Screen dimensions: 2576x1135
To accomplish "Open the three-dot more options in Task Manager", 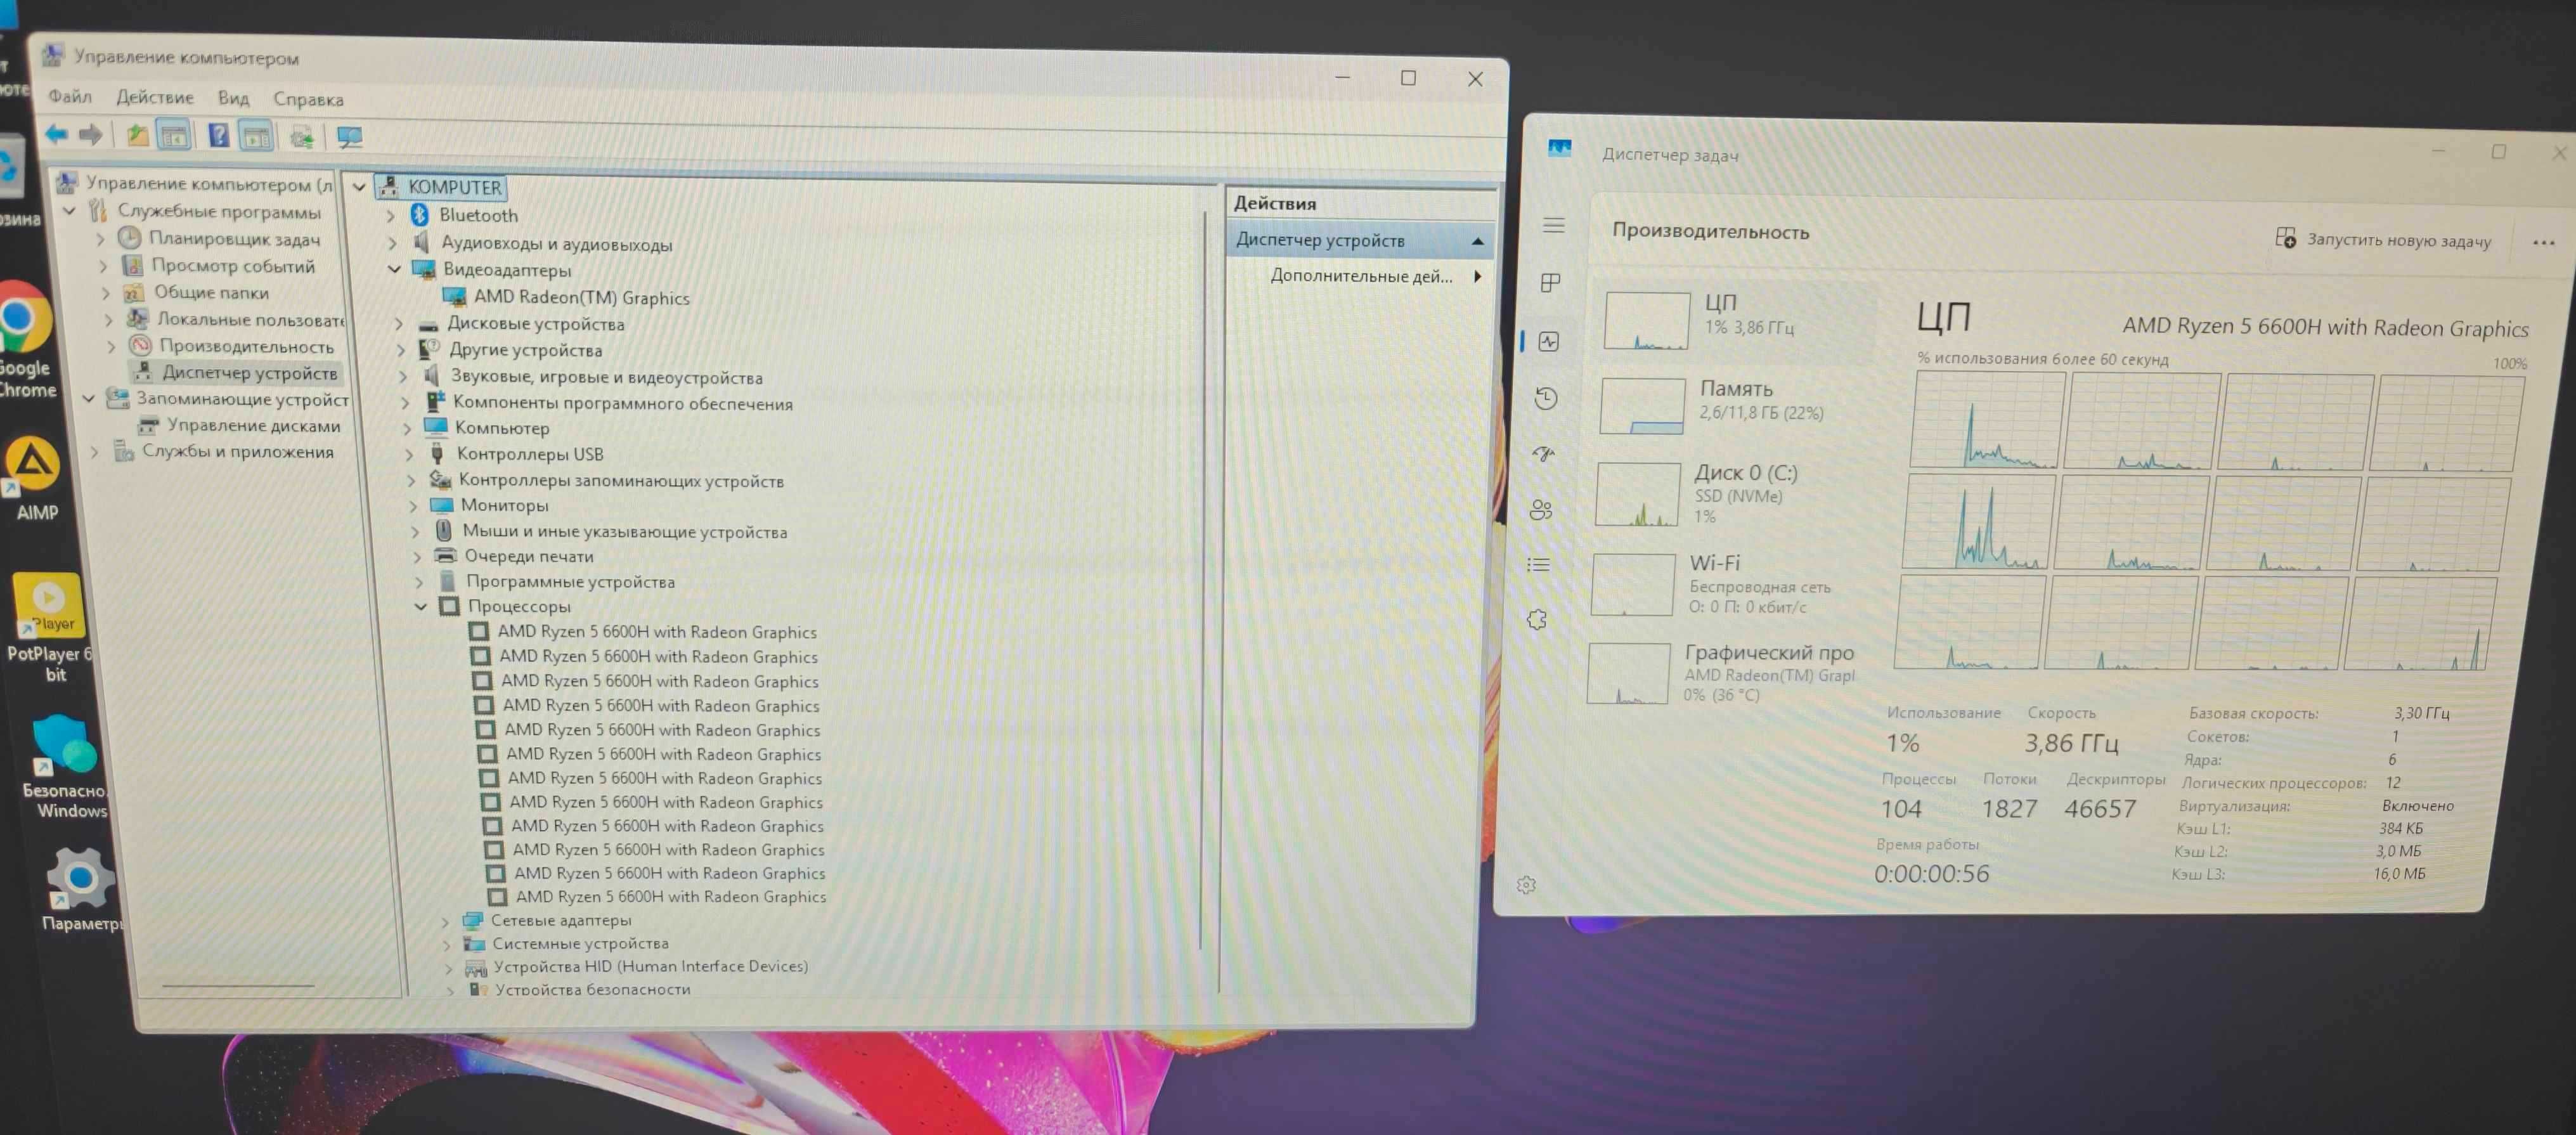I will click(2543, 242).
